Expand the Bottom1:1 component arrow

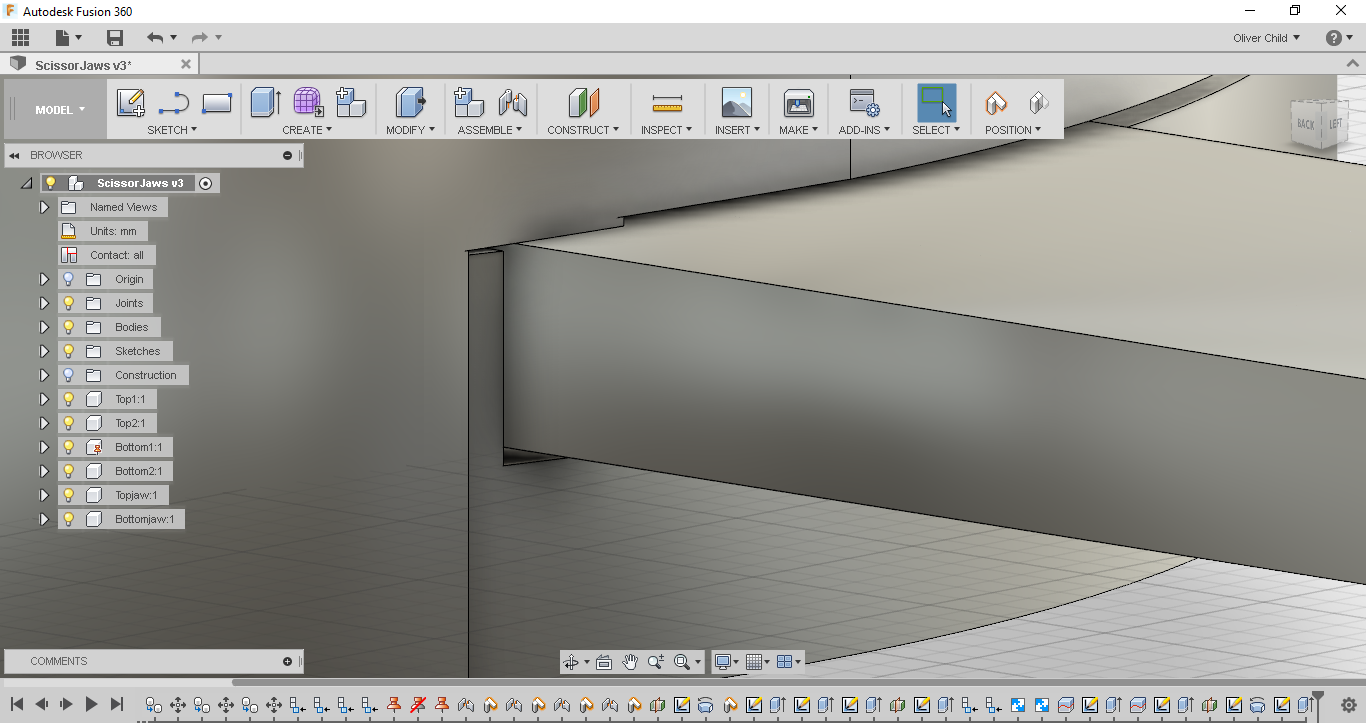pyautogui.click(x=44, y=447)
